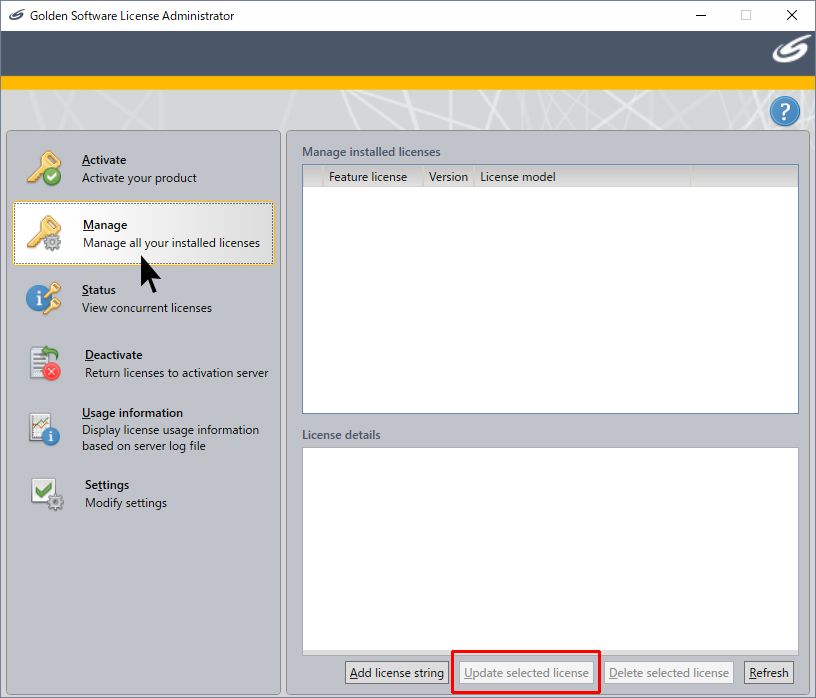Choose the 'Return licenses to activation server' text
This screenshot has height=698, width=816.
tap(176, 373)
